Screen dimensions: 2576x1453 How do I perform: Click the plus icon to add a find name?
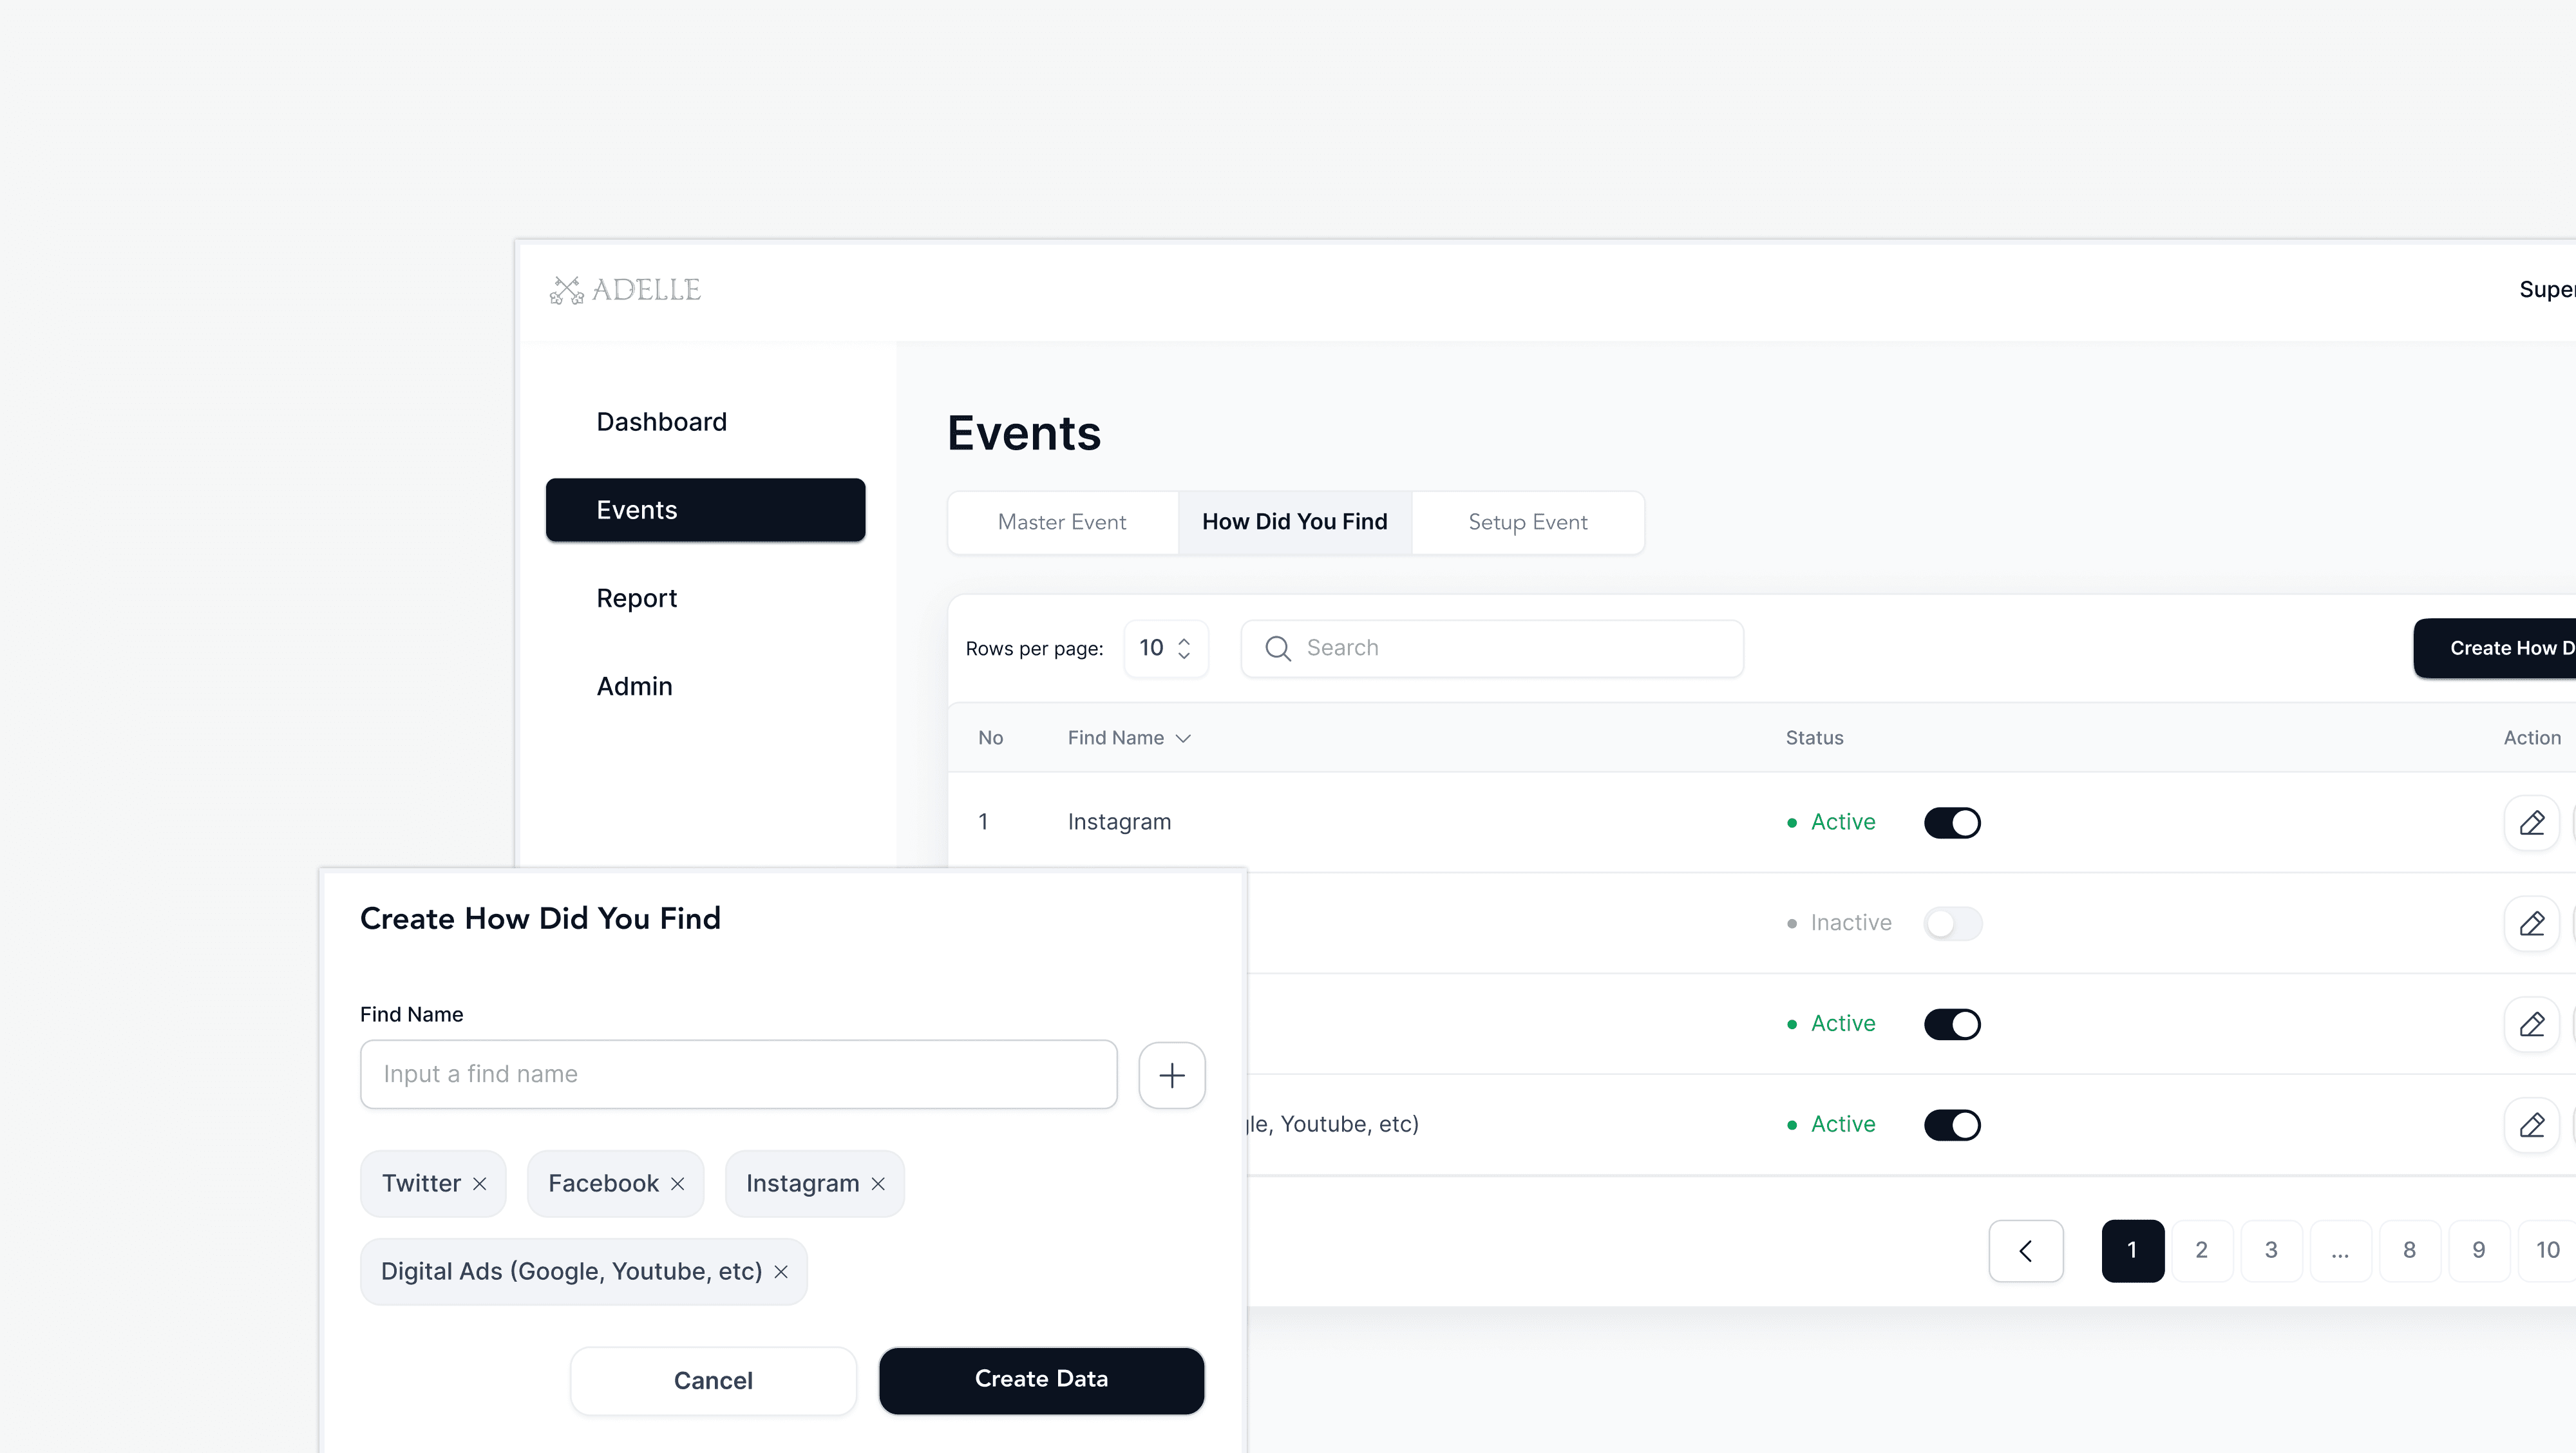(1172, 1075)
